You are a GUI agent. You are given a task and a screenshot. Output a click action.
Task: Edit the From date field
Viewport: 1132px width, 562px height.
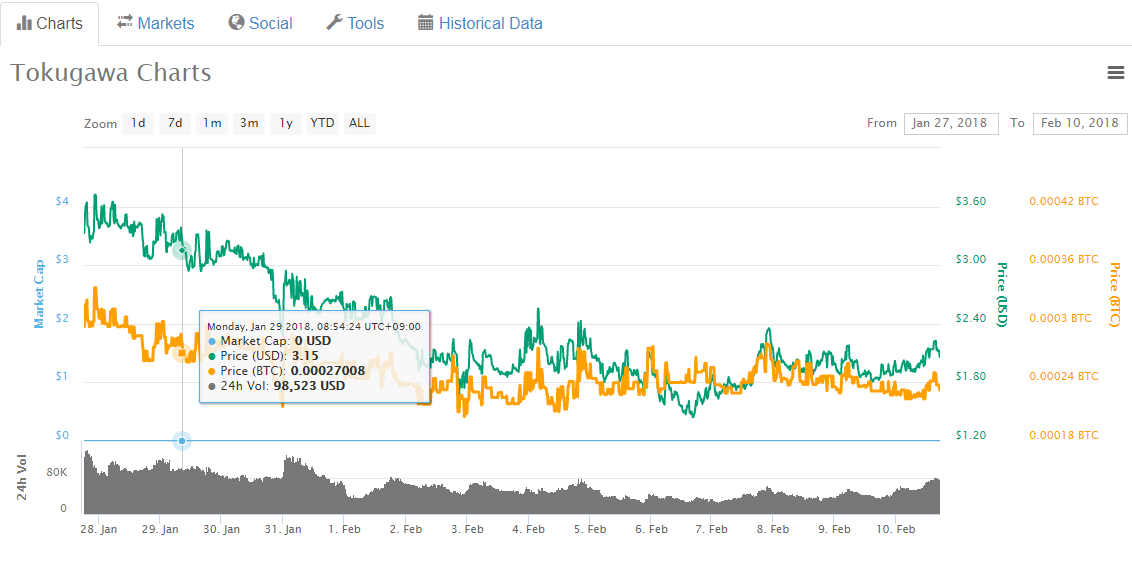click(x=950, y=123)
